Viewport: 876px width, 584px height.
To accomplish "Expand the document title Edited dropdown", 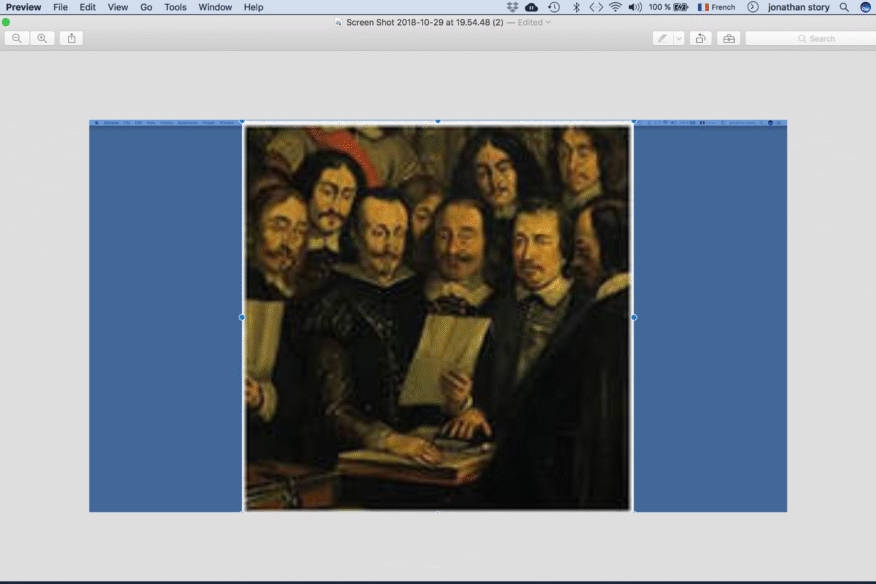I will [547, 22].
